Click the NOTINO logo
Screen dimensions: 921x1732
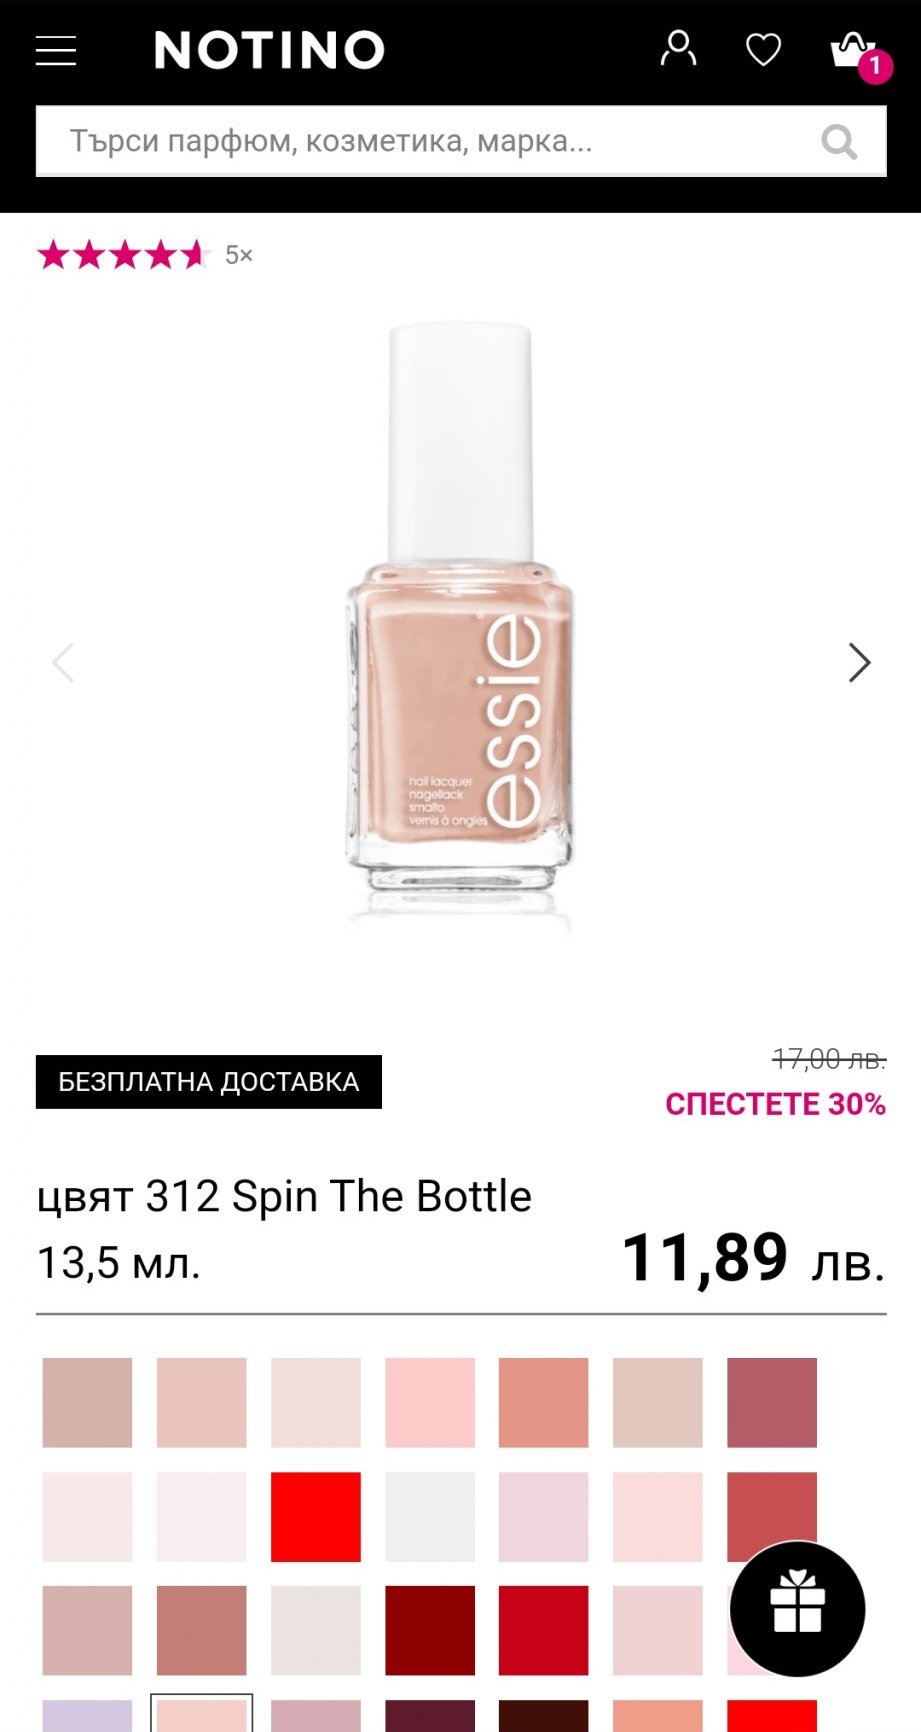(269, 50)
